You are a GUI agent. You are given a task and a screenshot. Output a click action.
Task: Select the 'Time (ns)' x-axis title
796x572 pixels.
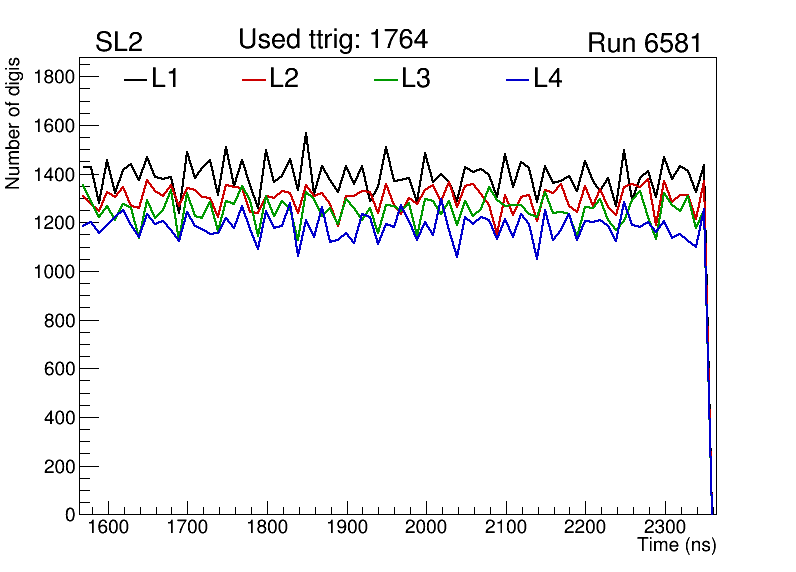pos(677,546)
